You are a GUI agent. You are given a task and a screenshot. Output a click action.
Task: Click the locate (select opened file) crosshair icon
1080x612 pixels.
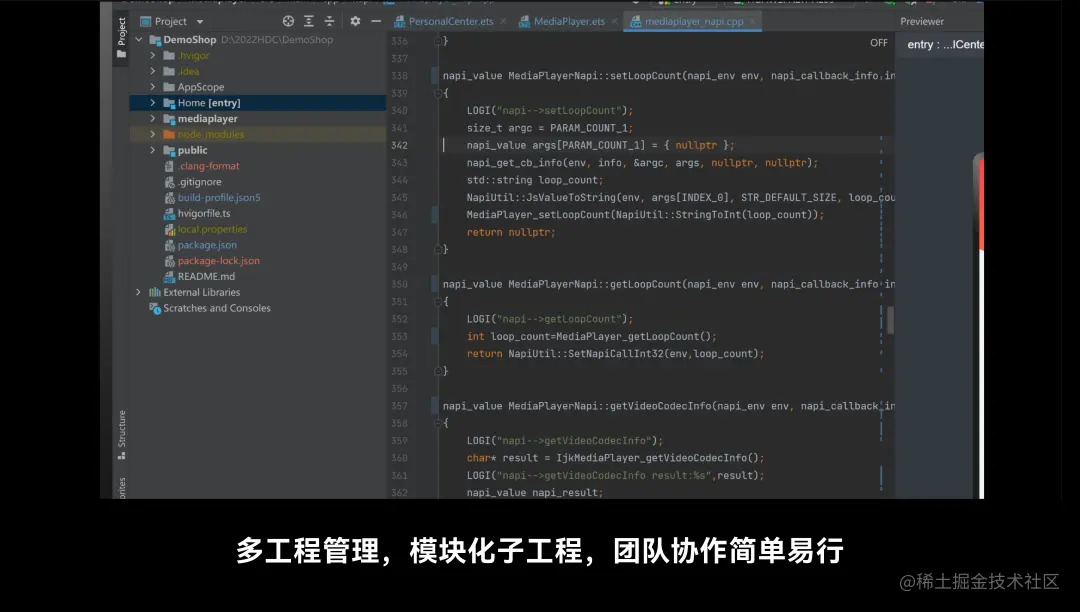pyautogui.click(x=288, y=21)
